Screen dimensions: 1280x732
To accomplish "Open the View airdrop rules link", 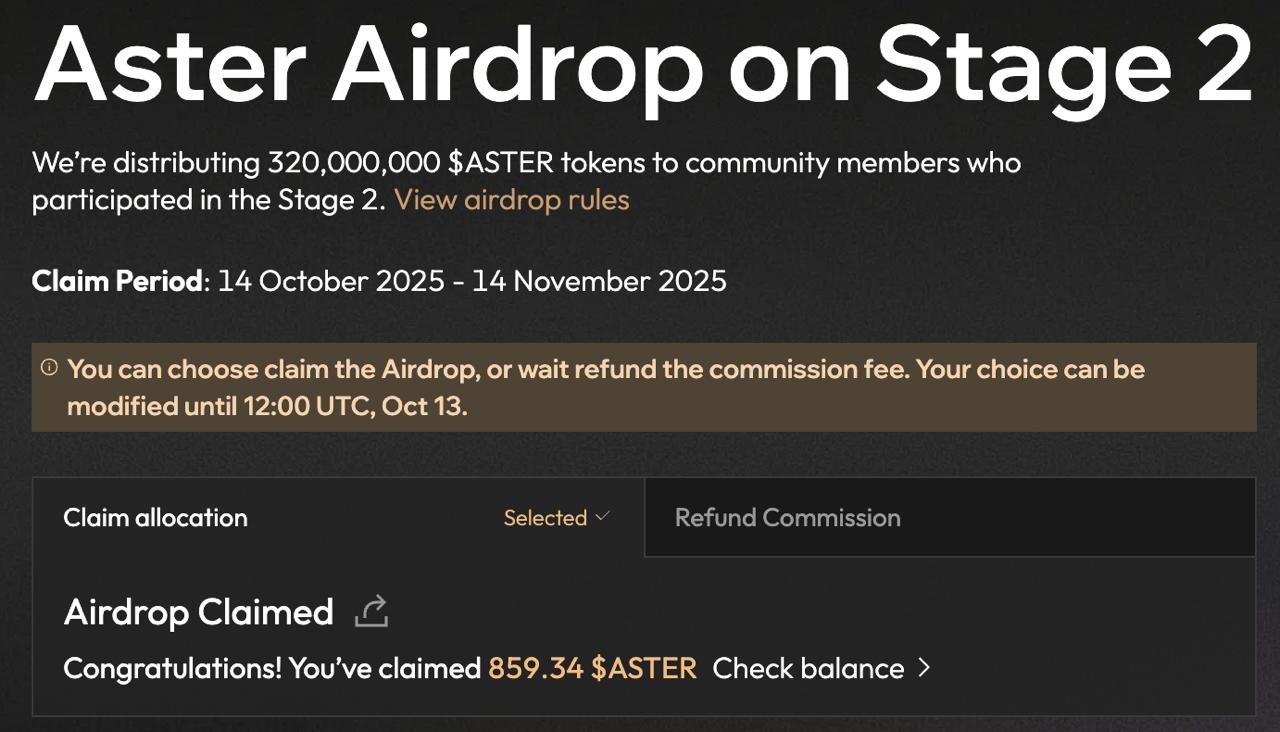I will (x=512, y=199).
